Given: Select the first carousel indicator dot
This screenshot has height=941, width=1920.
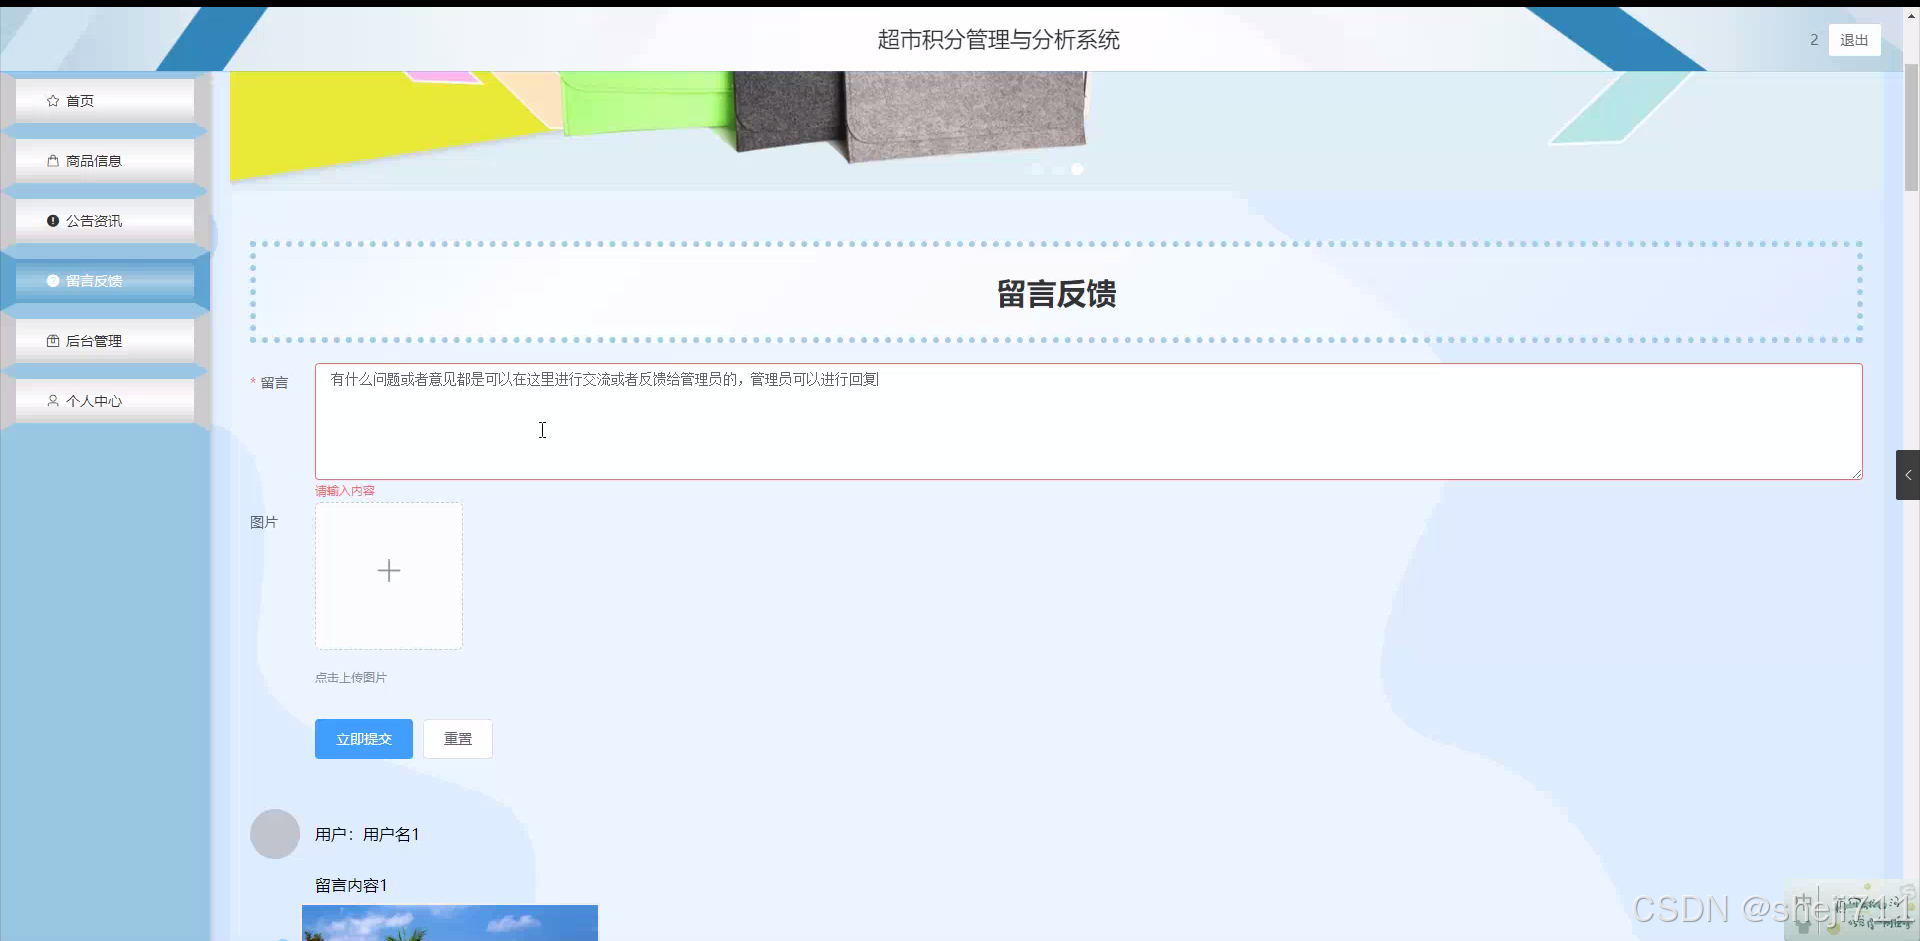Looking at the screenshot, I should point(1037,170).
